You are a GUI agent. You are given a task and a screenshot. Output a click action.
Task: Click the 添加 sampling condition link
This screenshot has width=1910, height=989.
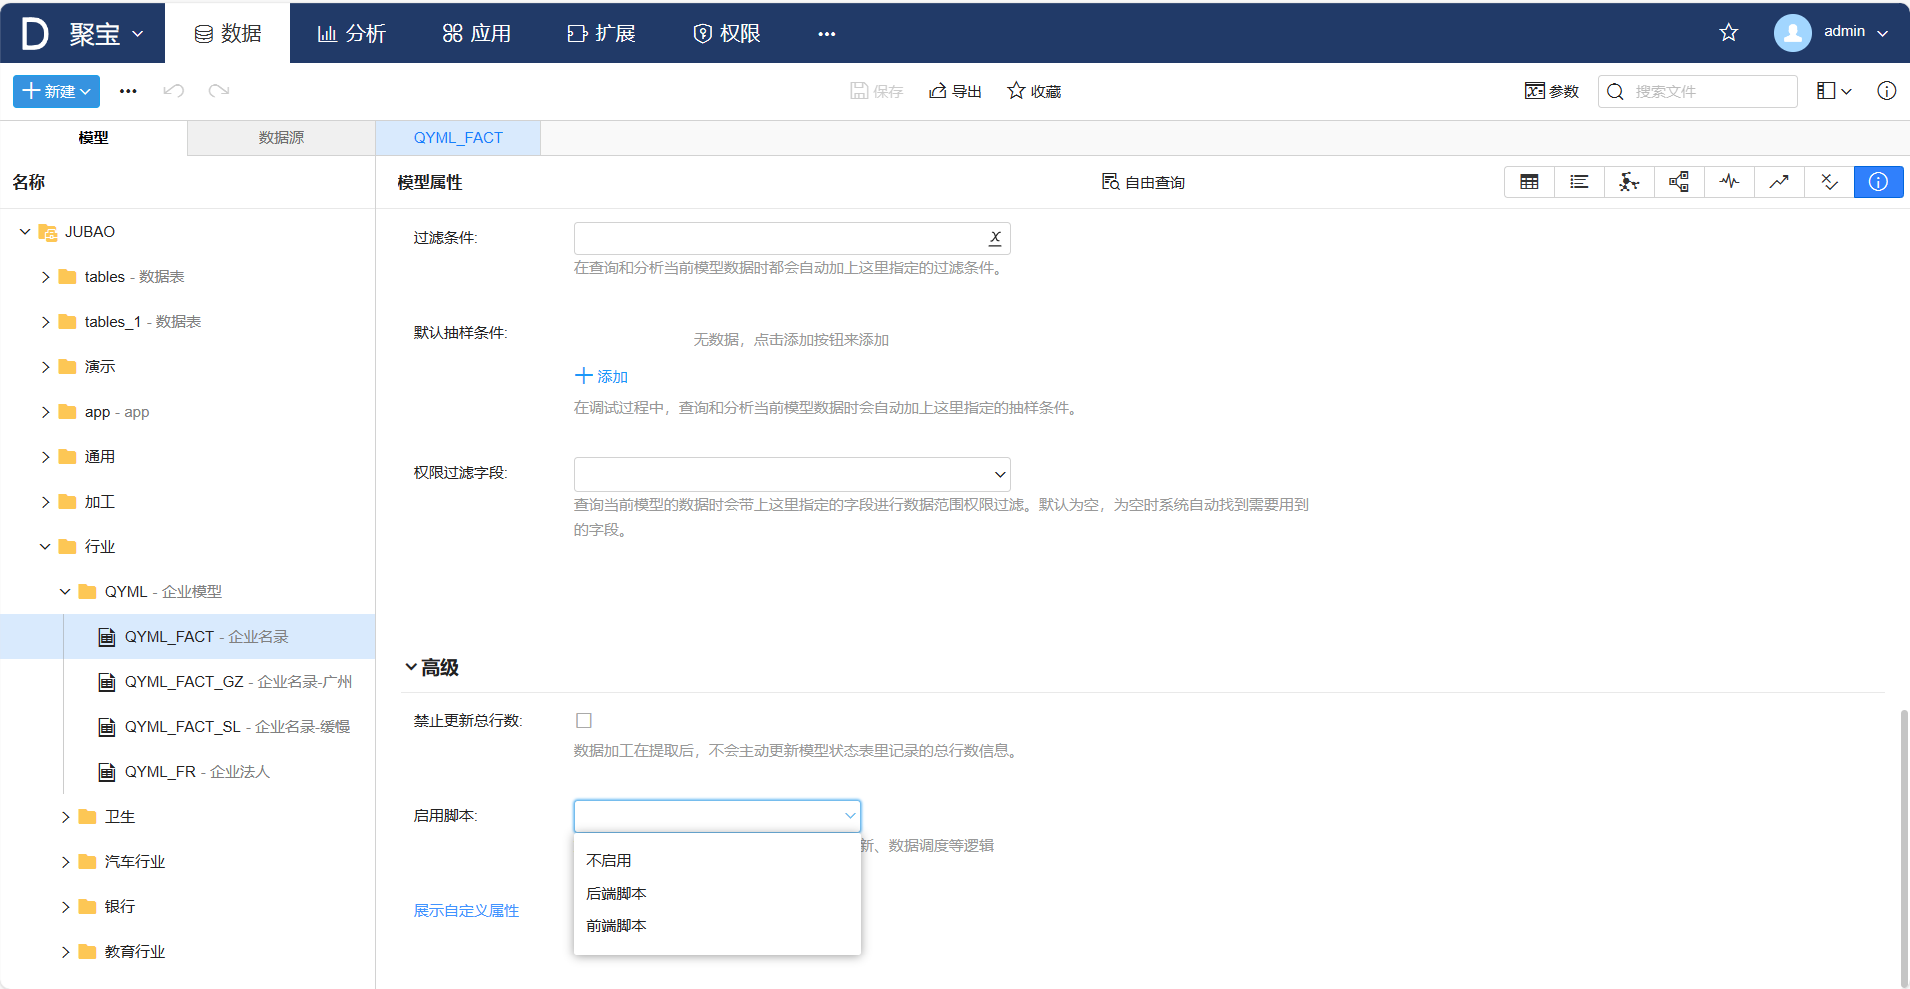pos(602,376)
